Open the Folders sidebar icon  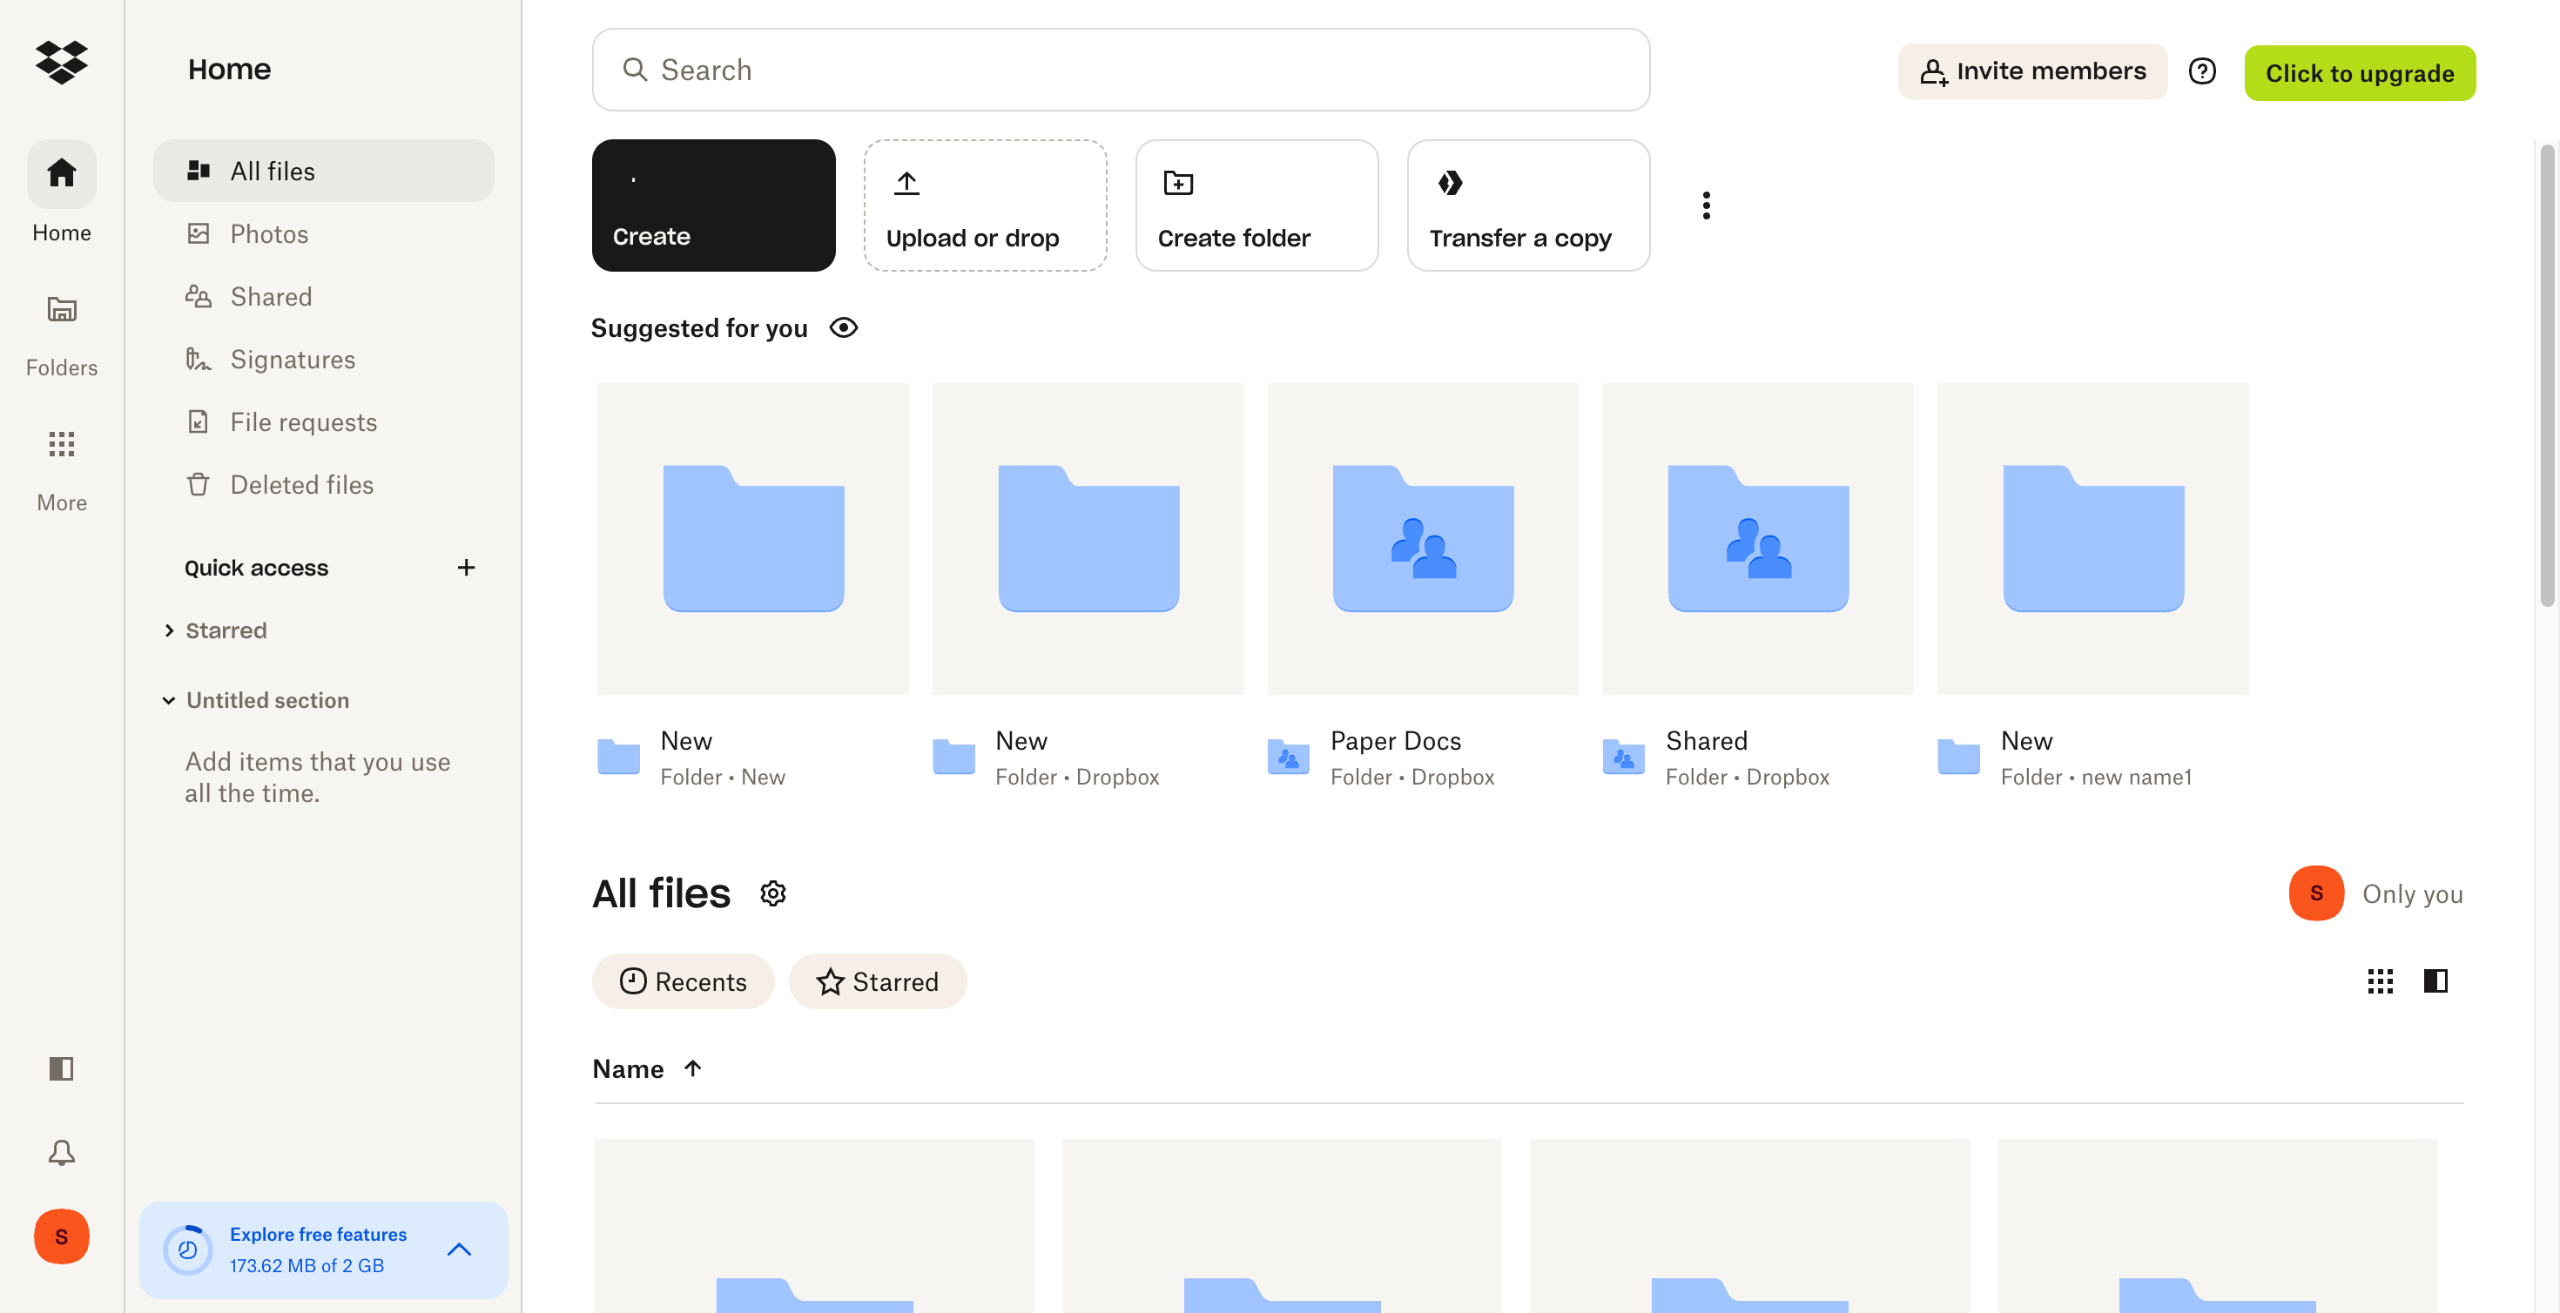point(61,310)
